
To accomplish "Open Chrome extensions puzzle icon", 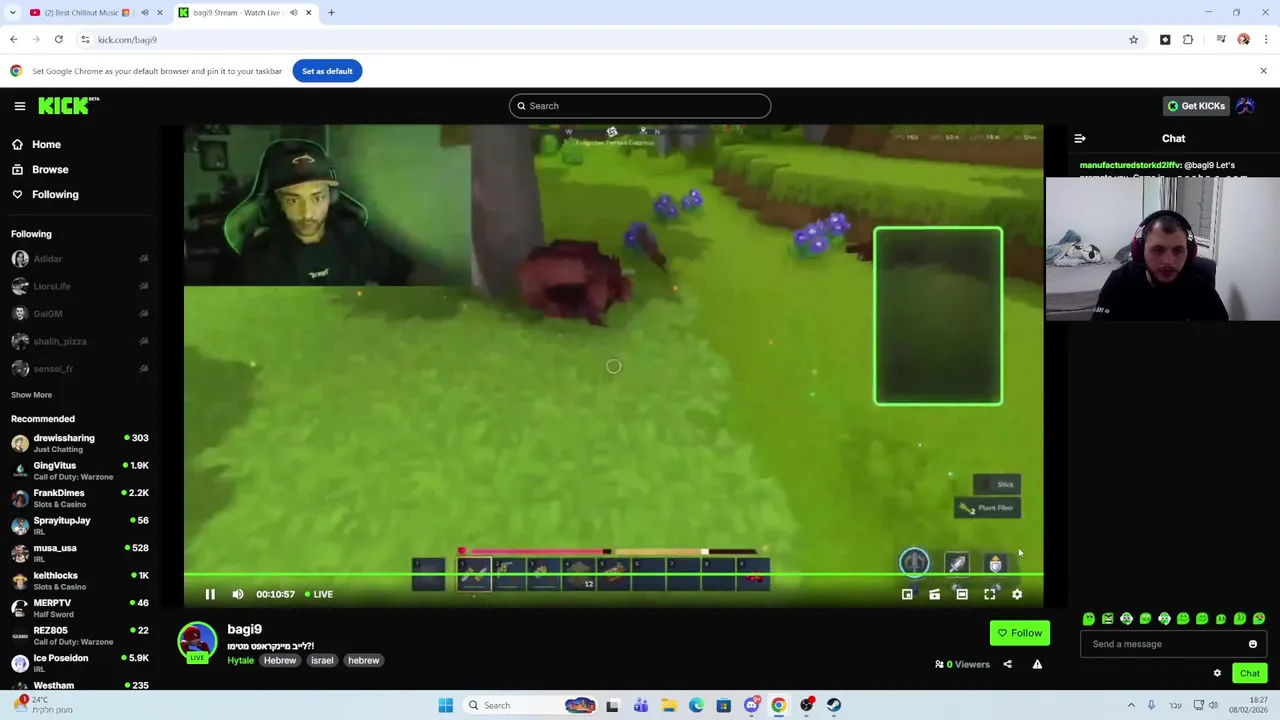I will [x=1188, y=40].
